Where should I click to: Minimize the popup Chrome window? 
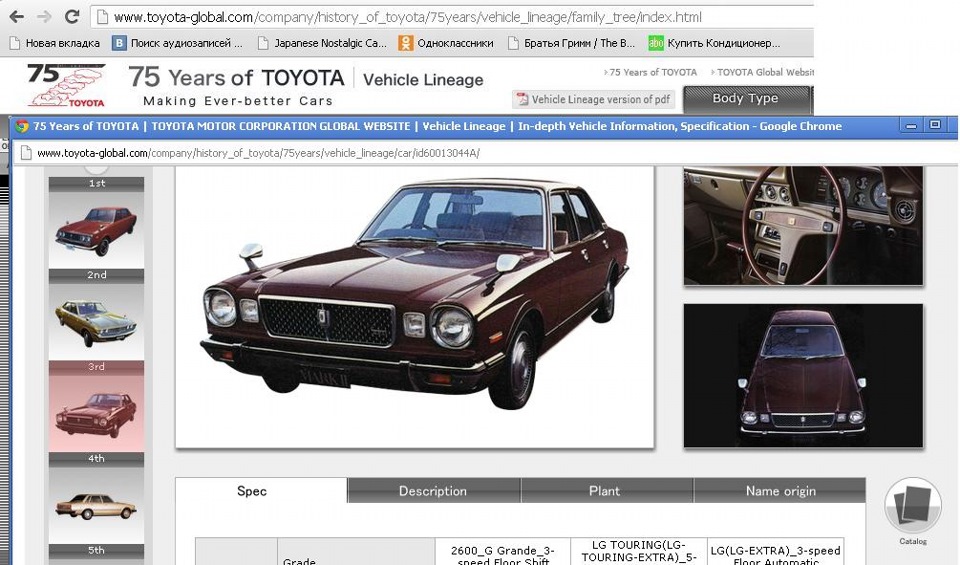911,125
